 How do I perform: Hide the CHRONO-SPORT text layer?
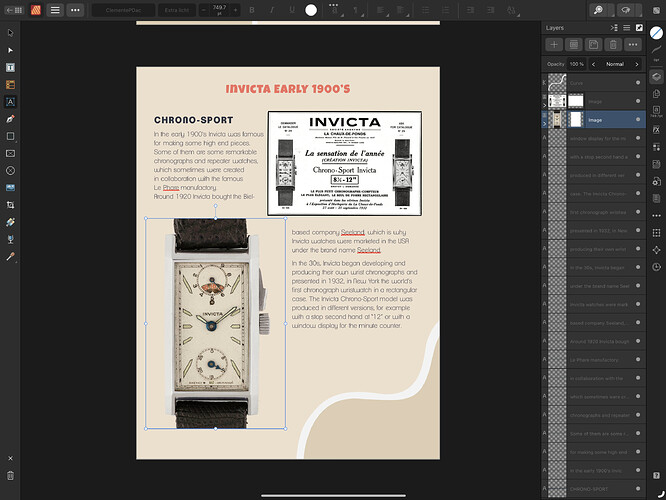coord(638,489)
